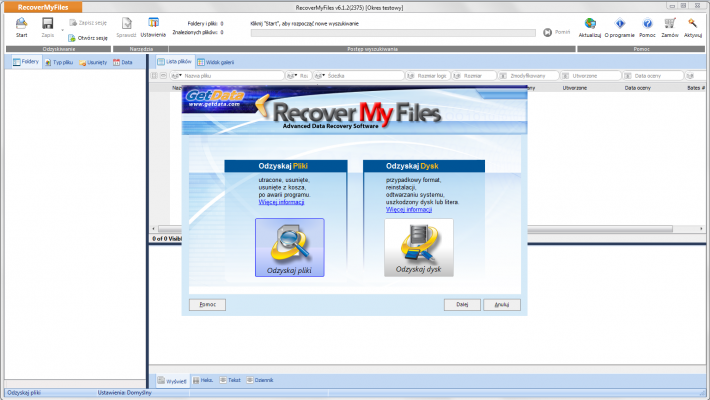This screenshot has width=710, height=400.
Task: Click the Start scan toolbar icon
Action: (21, 24)
